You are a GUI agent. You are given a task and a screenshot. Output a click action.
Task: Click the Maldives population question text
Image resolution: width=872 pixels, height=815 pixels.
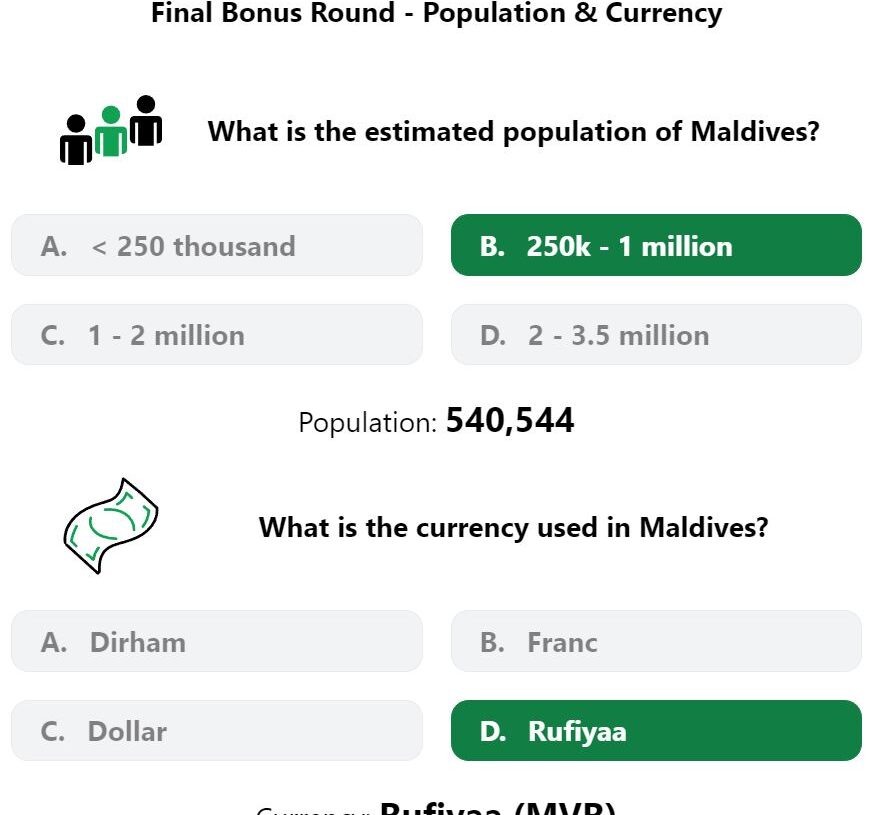pos(513,132)
